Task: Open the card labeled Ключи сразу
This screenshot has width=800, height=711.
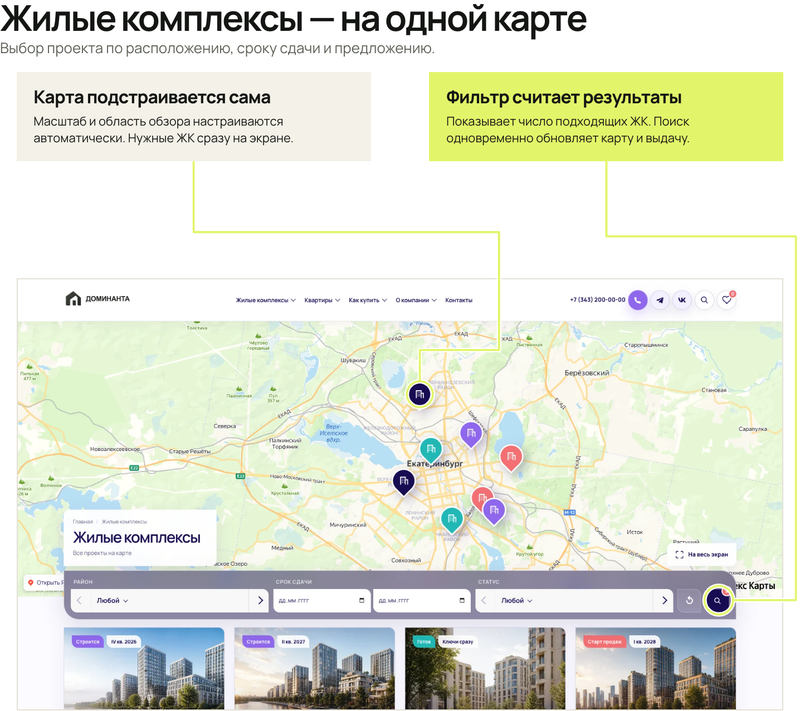Action: [485, 669]
